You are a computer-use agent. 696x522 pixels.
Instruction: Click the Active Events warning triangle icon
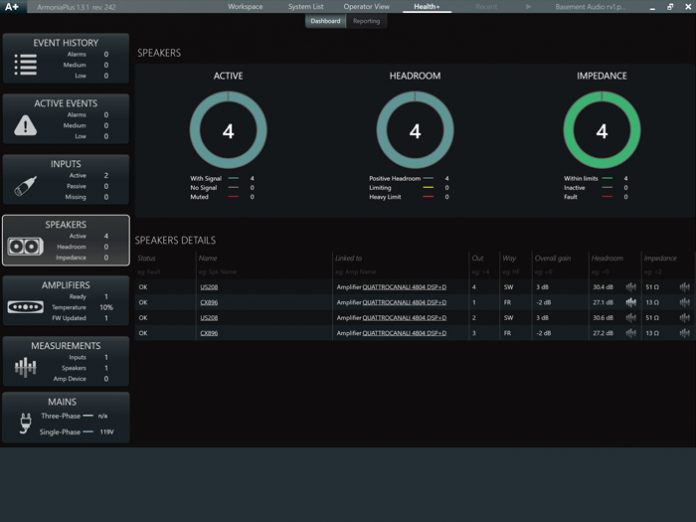pos(25,125)
